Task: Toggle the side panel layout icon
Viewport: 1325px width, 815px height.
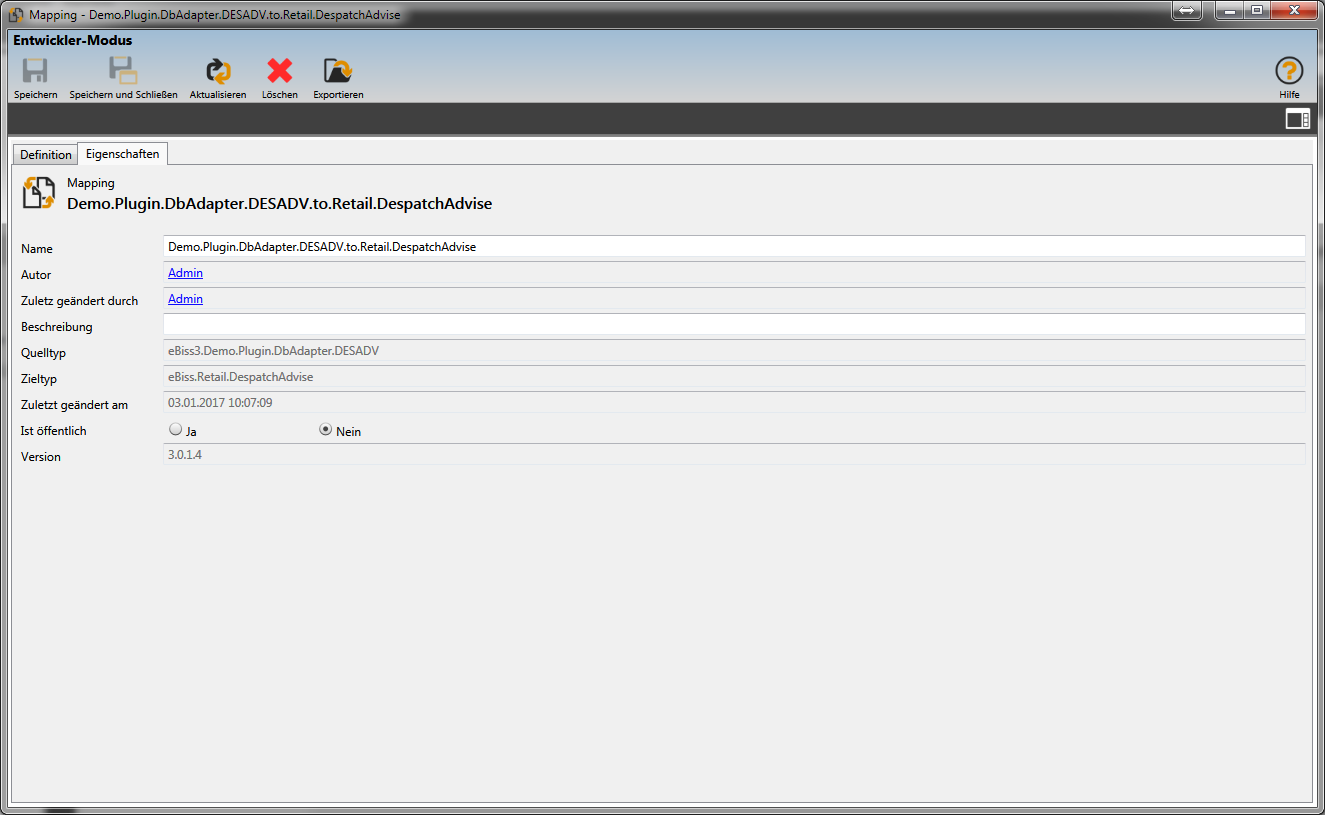Action: click(1297, 120)
